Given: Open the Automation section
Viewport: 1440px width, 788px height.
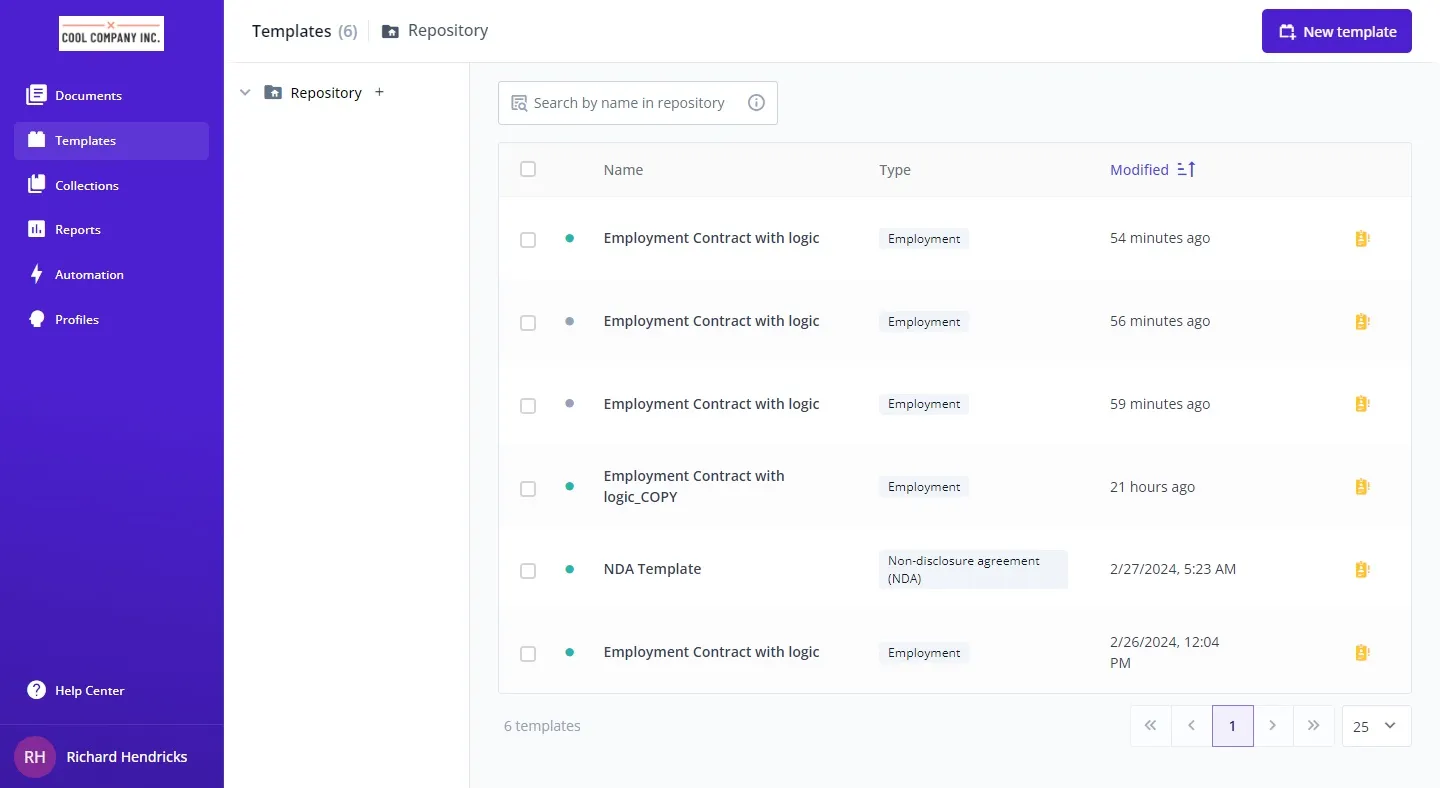Looking at the screenshot, I should click(89, 275).
